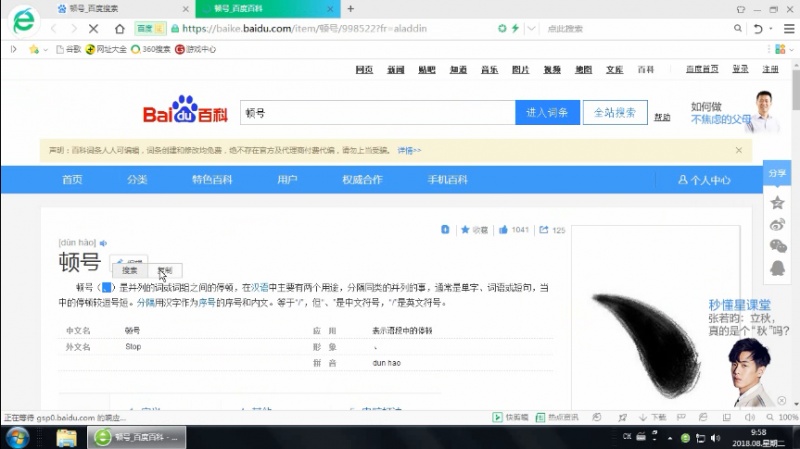Play the pronunciation speaker icon
Image resolution: width=800 pixels, height=449 pixels.
(x=104, y=243)
